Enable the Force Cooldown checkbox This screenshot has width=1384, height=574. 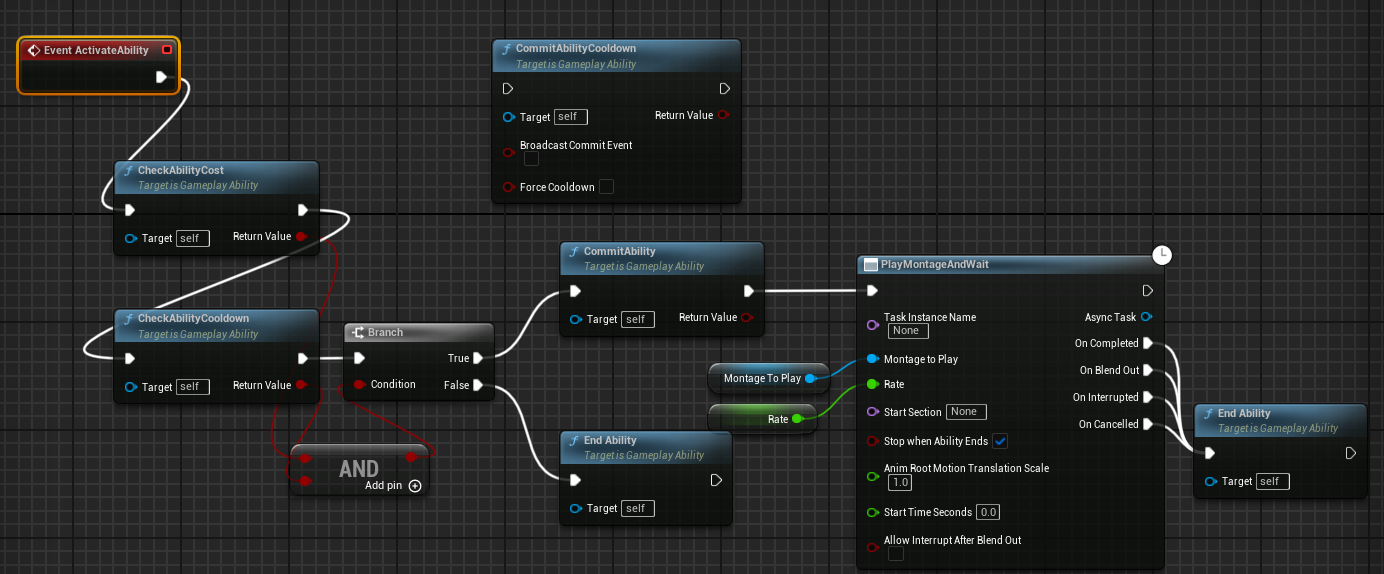(605, 187)
